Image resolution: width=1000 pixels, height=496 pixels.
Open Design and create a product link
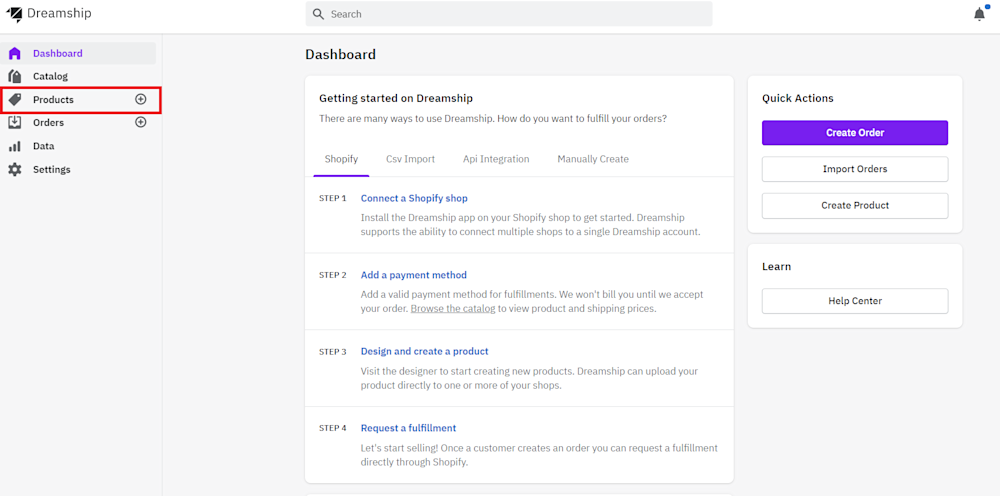click(x=425, y=351)
